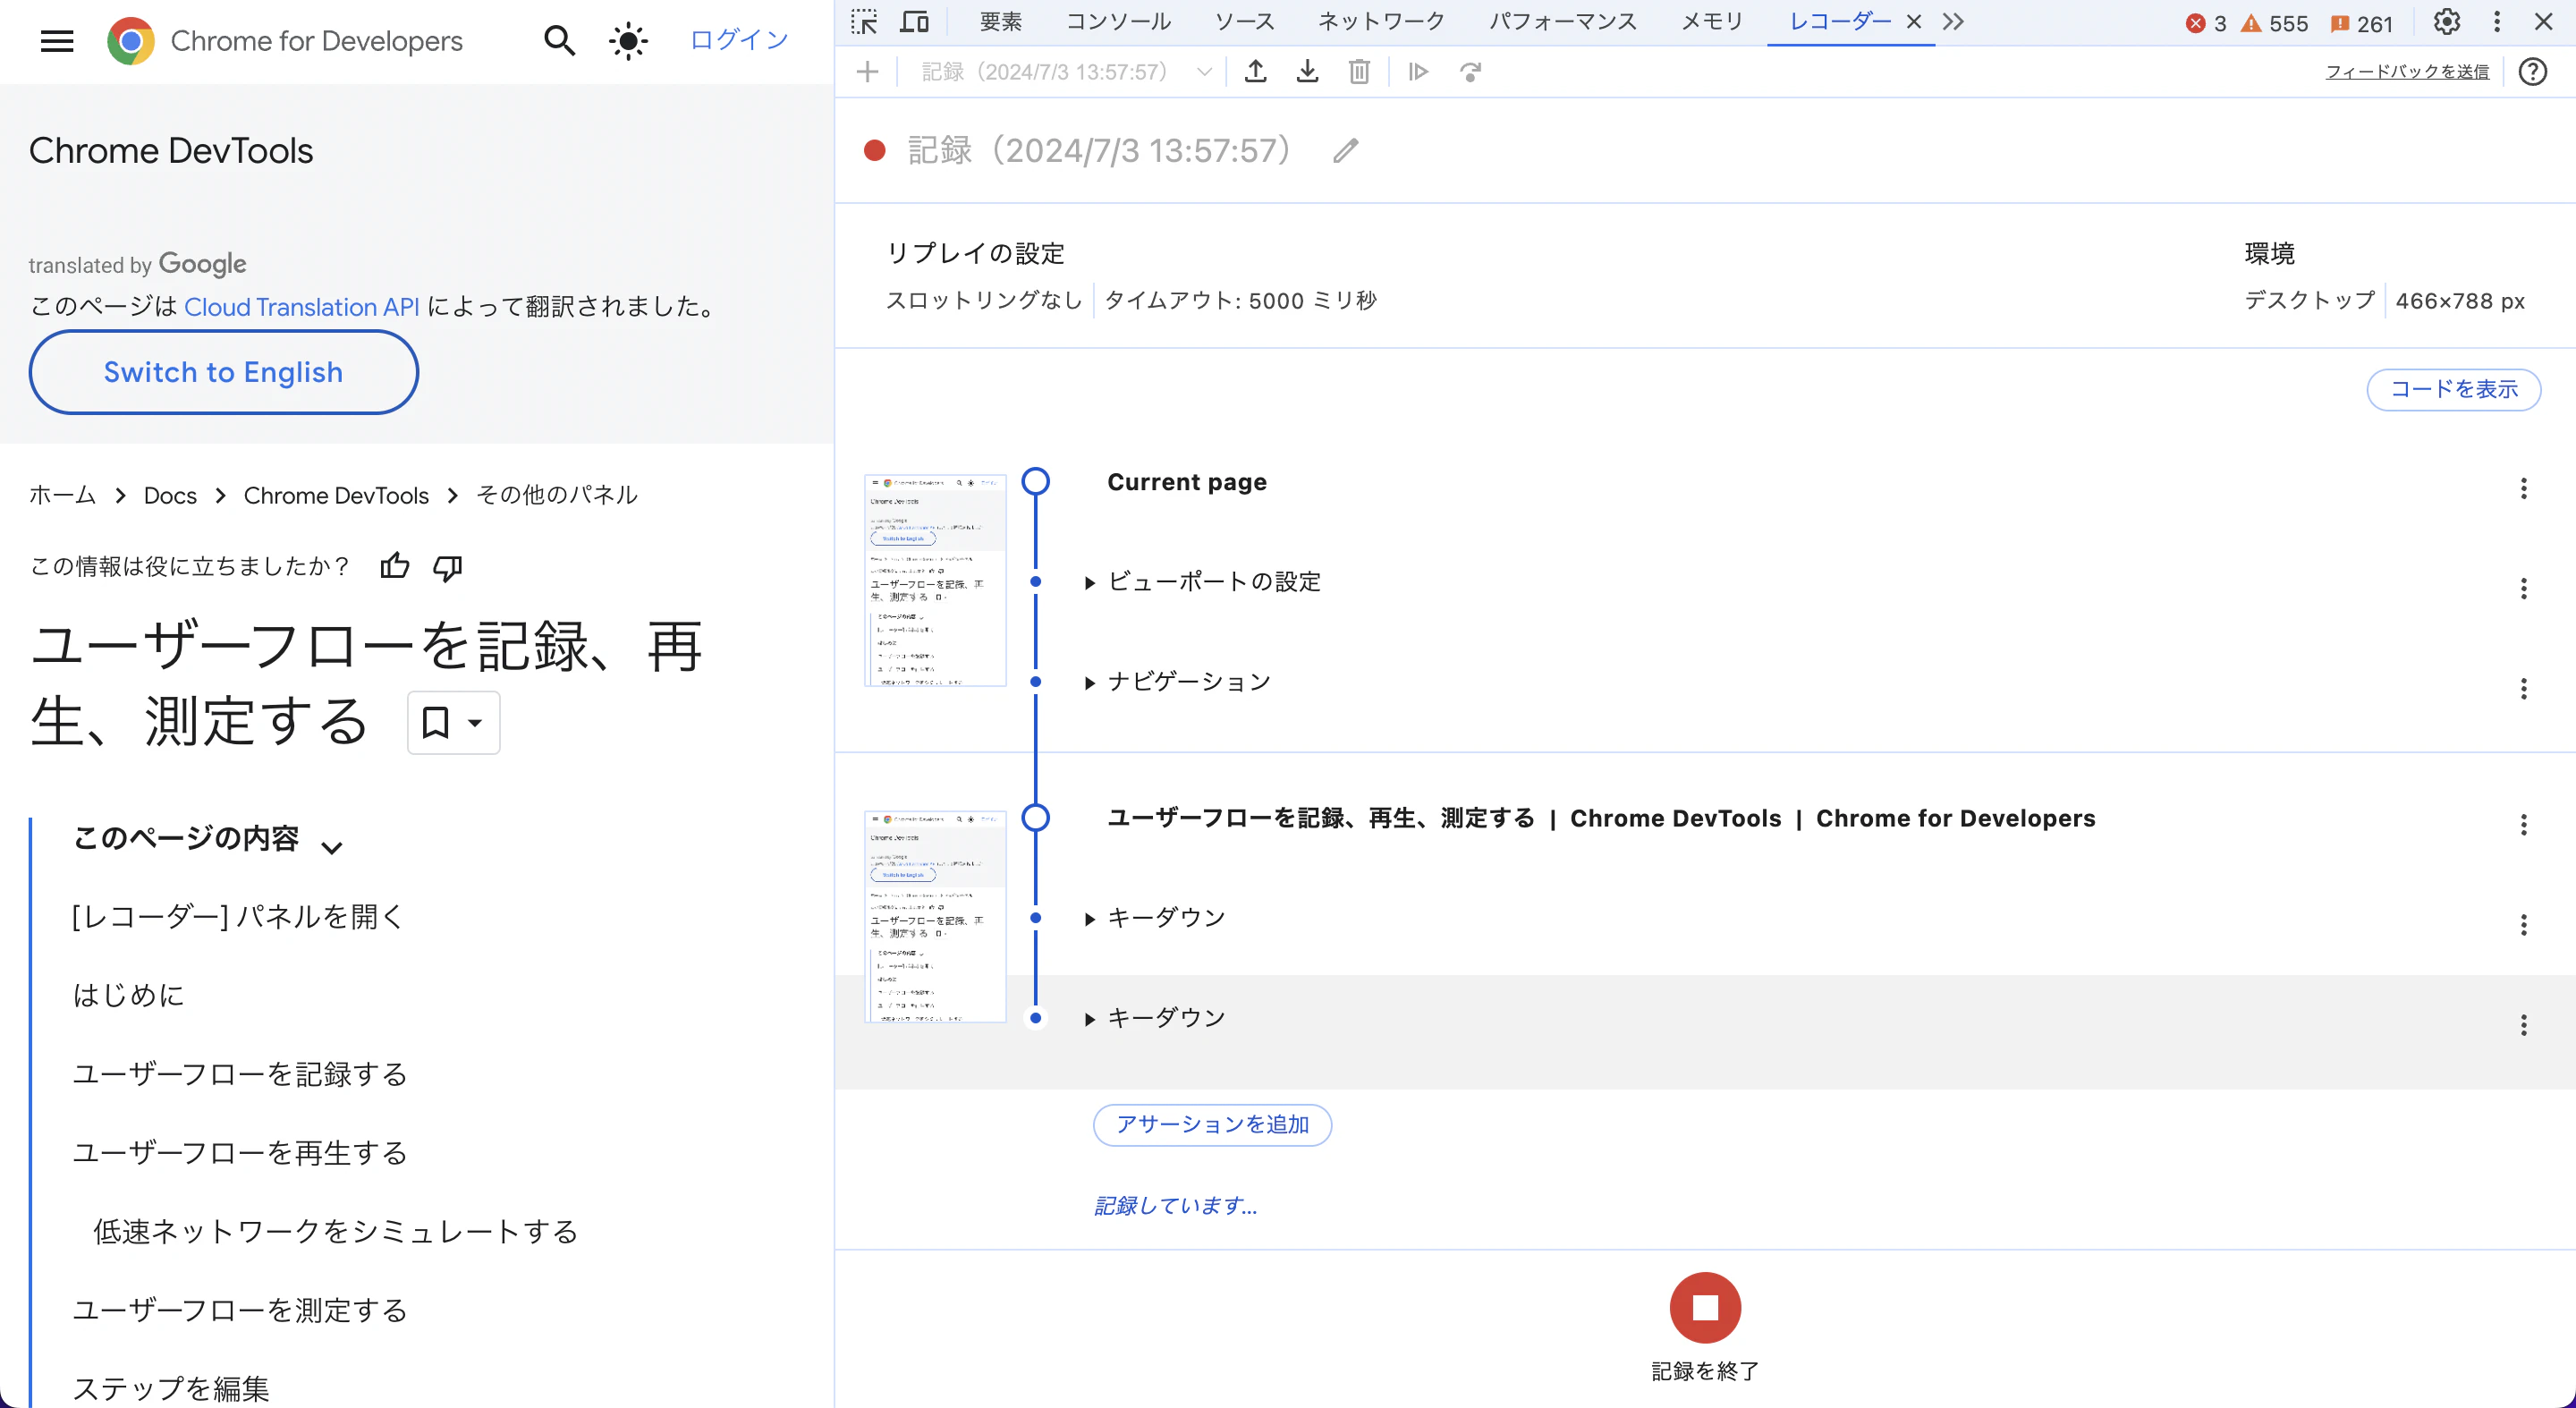Open DevTools customize three-dot menu
The image size is (2576, 1408).
2497,22
